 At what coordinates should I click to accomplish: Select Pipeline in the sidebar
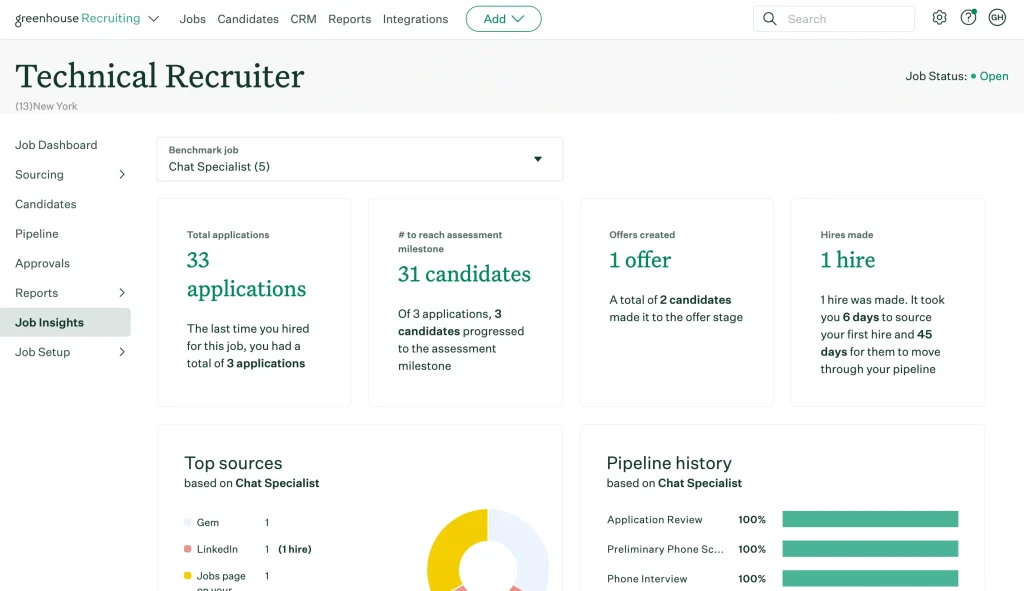click(36, 233)
